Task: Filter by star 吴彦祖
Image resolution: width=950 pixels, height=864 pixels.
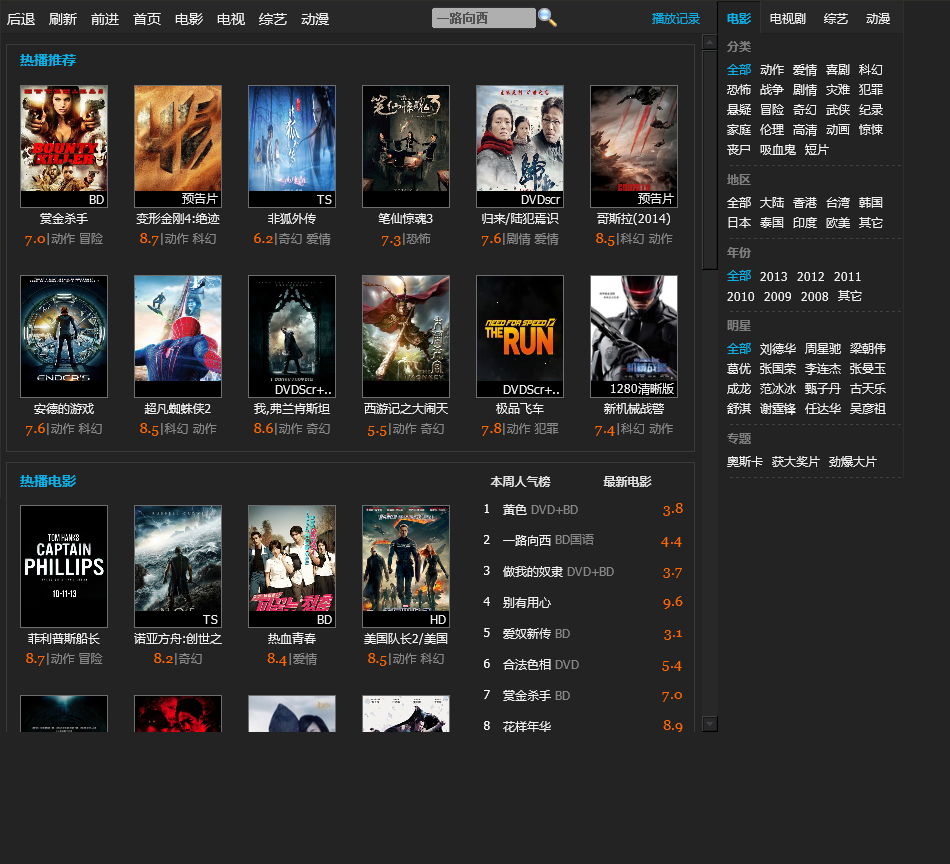Action: point(867,408)
